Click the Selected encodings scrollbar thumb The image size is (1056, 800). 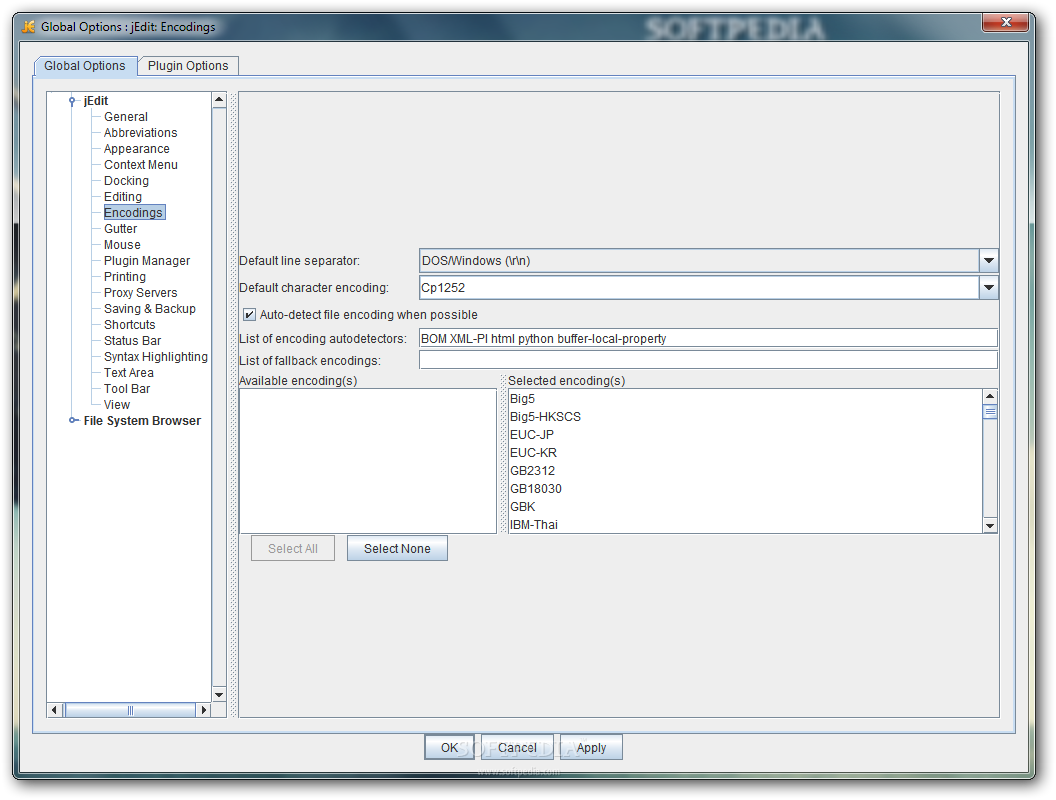pos(990,411)
